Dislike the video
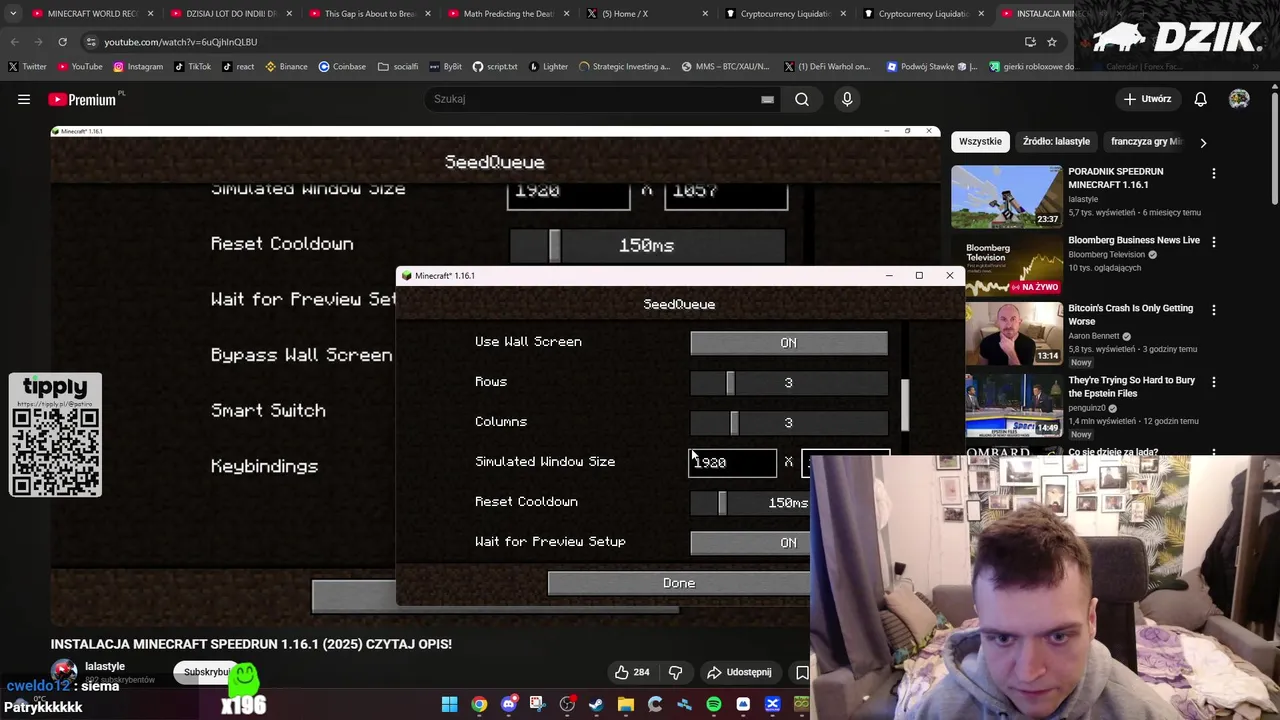 (x=675, y=672)
